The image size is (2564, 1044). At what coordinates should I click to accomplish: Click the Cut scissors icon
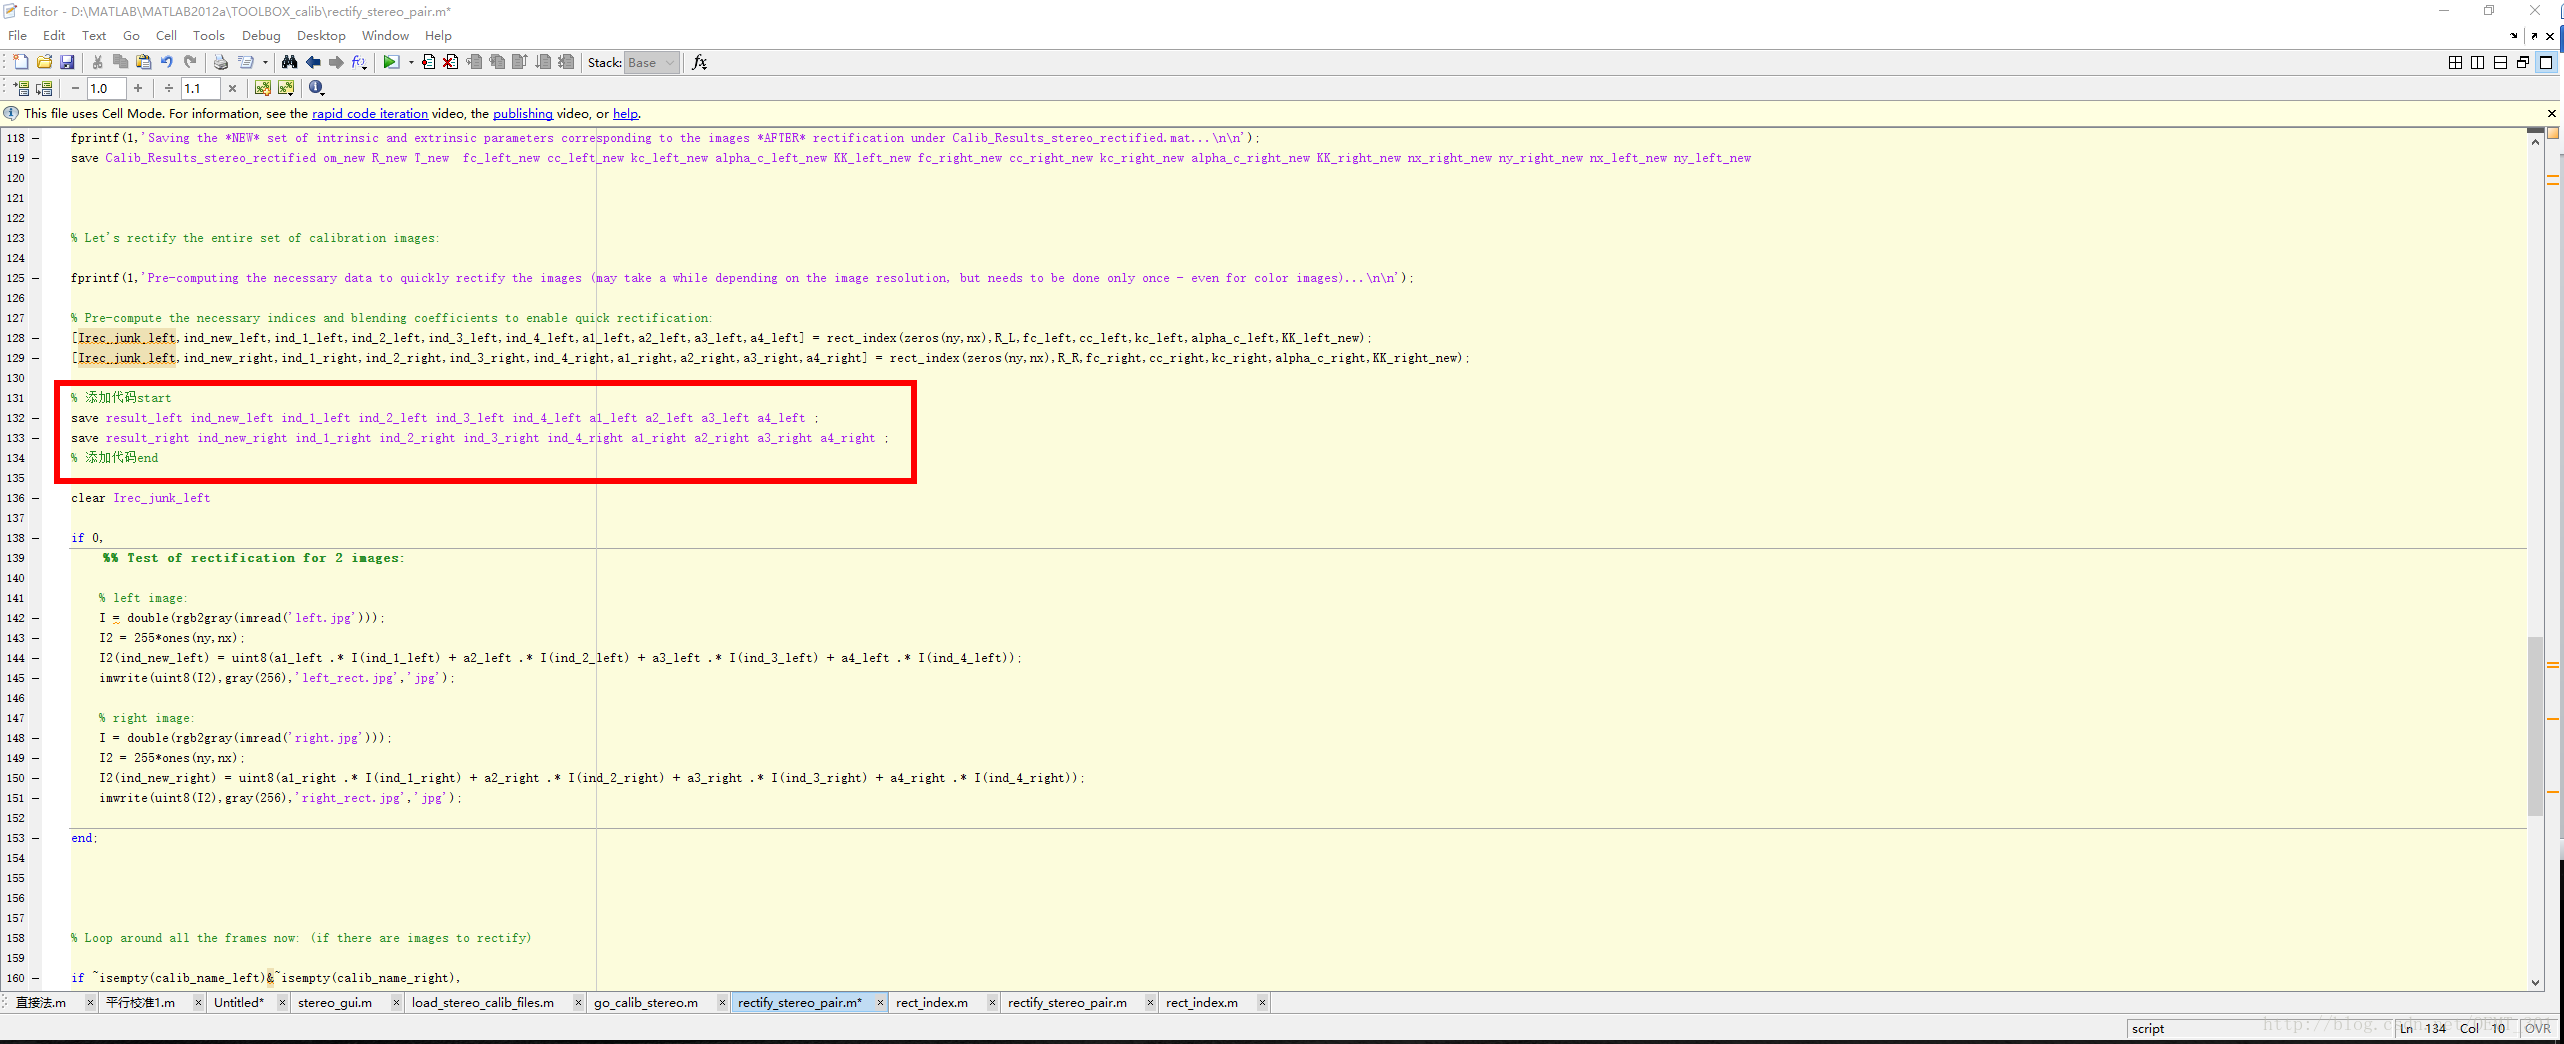click(x=97, y=62)
